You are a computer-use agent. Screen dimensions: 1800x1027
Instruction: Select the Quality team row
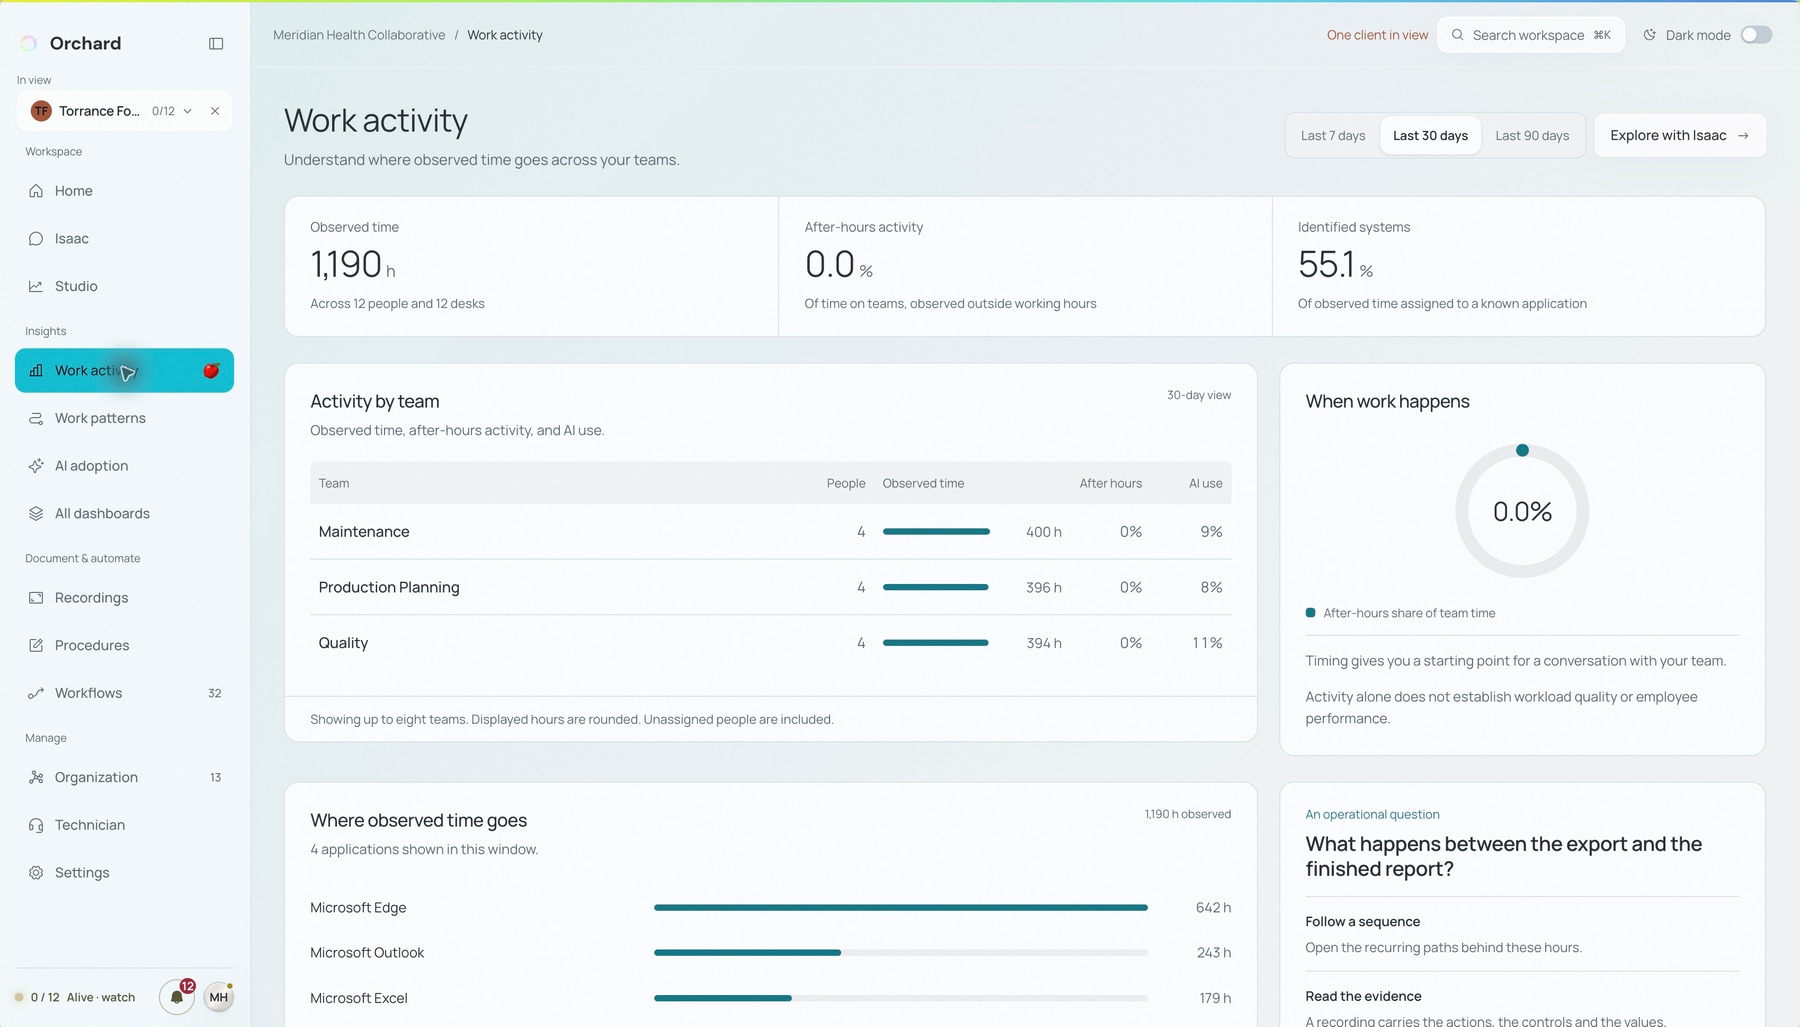click(x=770, y=643)
